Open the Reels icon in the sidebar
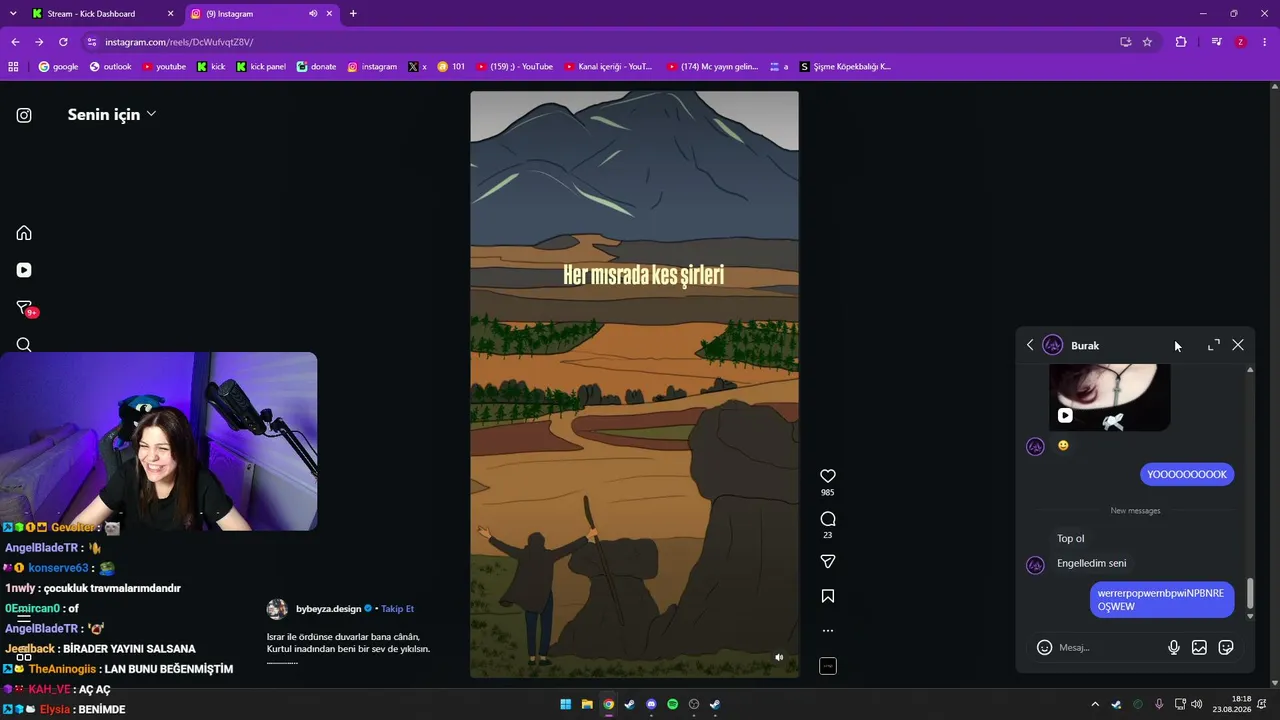 click(x=24, y=270)
